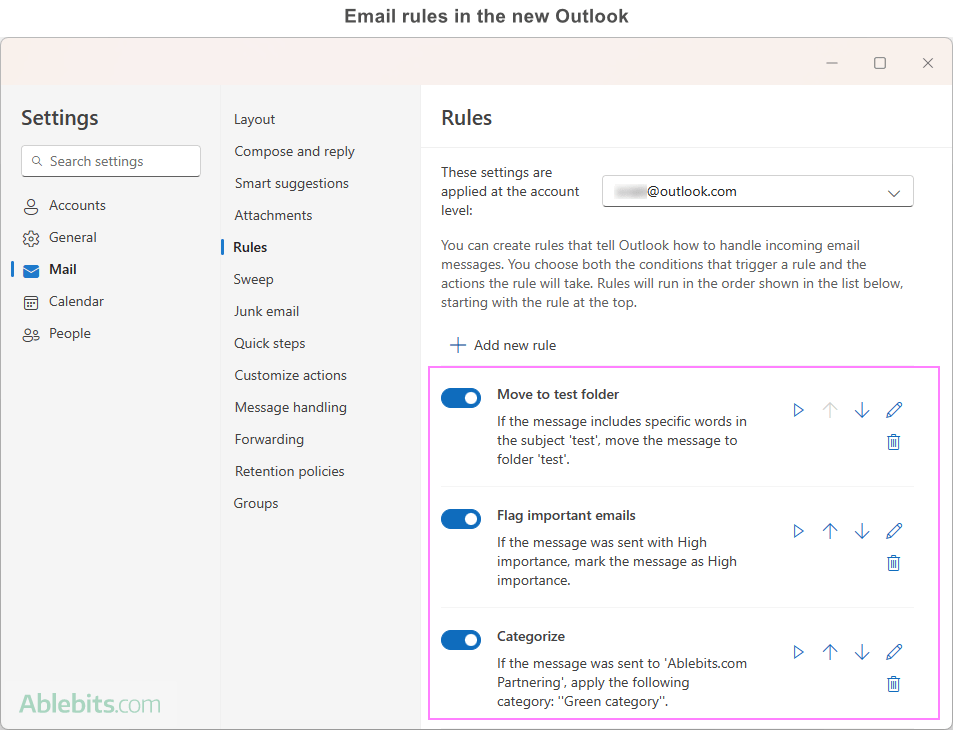Open Smart suggestions settings

[292, 184]
